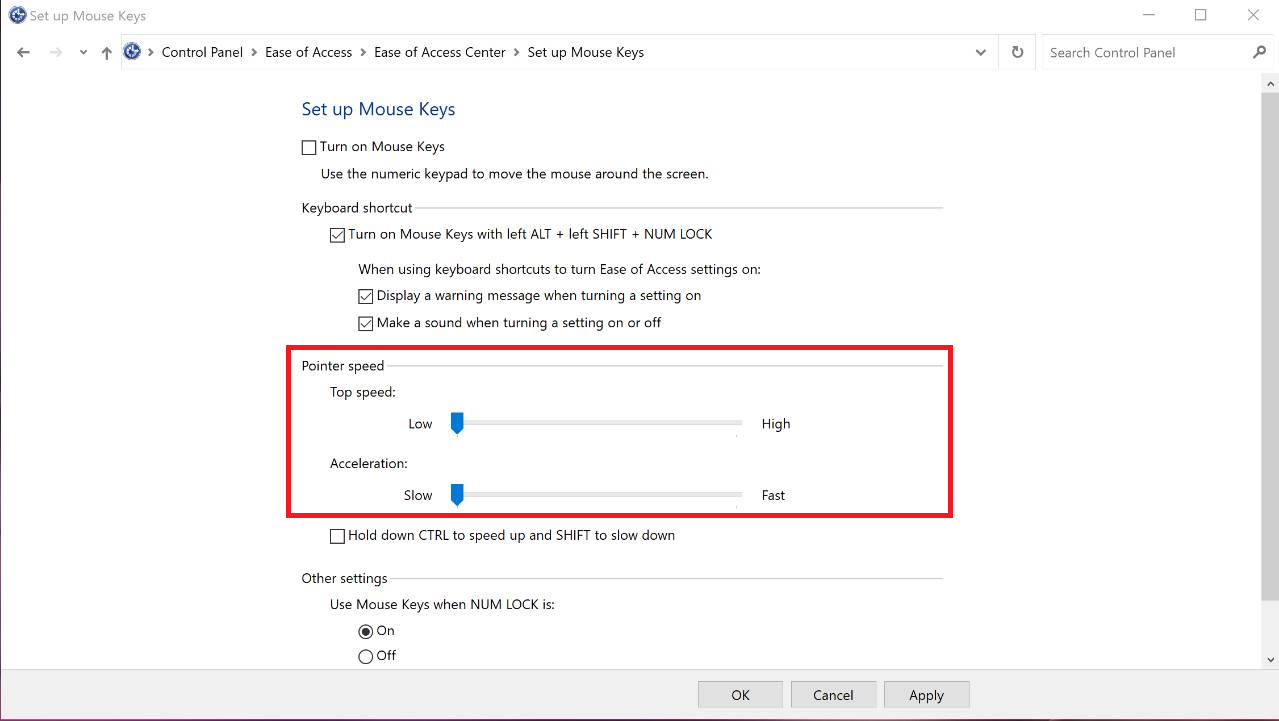Click the Forward navigation arrow

click(x=56, y=53)
